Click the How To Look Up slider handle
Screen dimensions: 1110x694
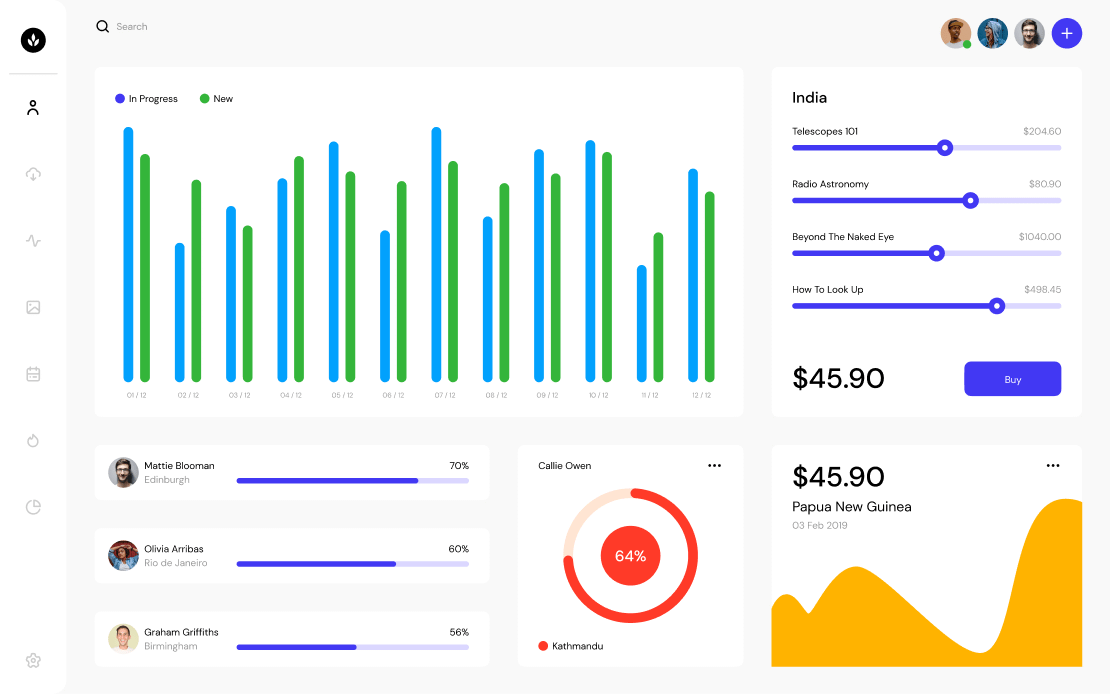[x=997, y=306]
